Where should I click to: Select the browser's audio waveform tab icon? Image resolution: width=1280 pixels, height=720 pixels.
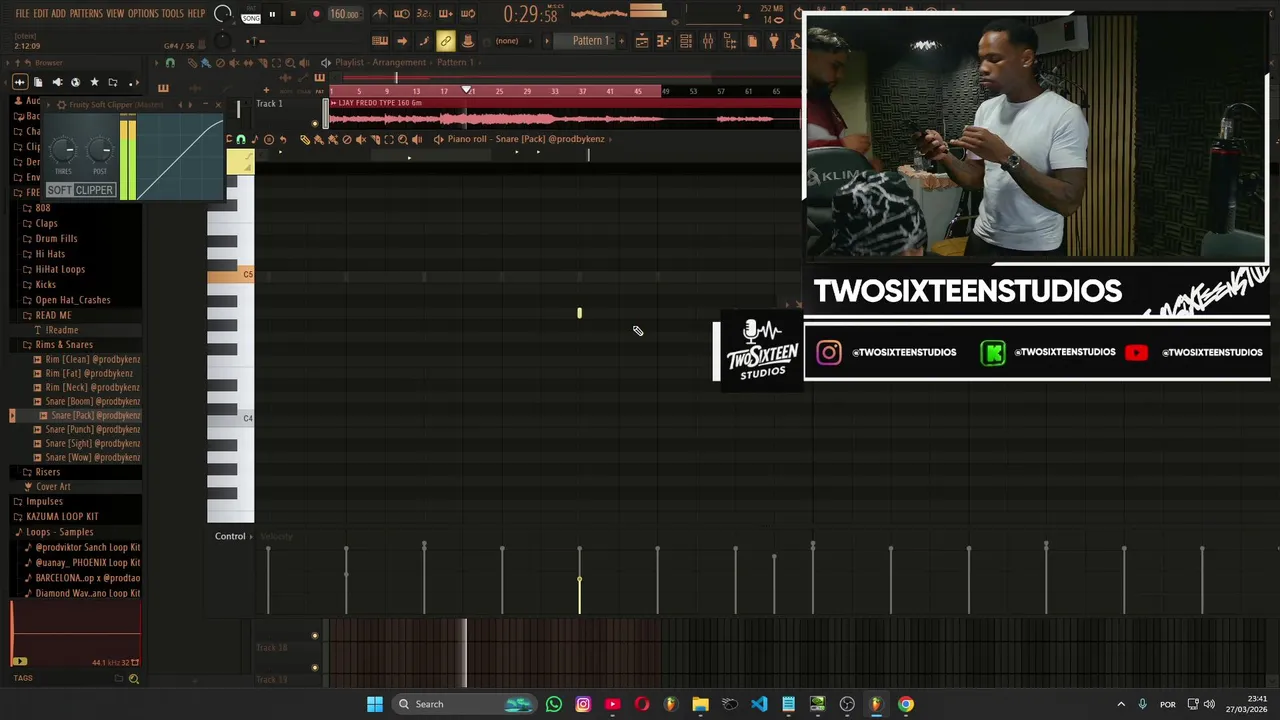pyautogui.click(x=19, y=82)
